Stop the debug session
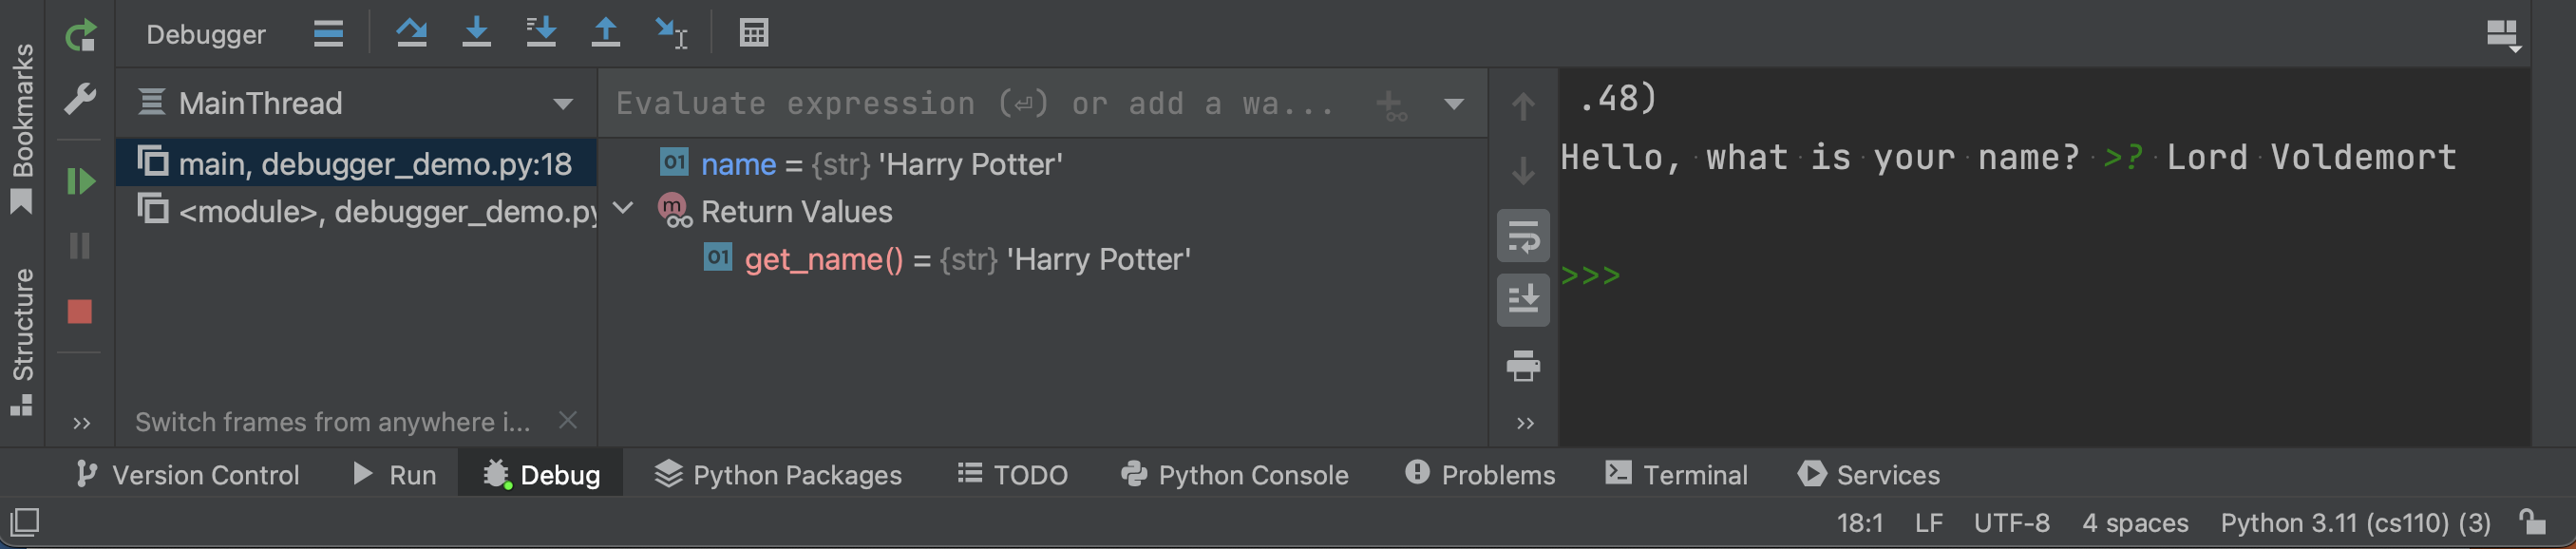2576x549 pixels. click(x=82, y=312)
